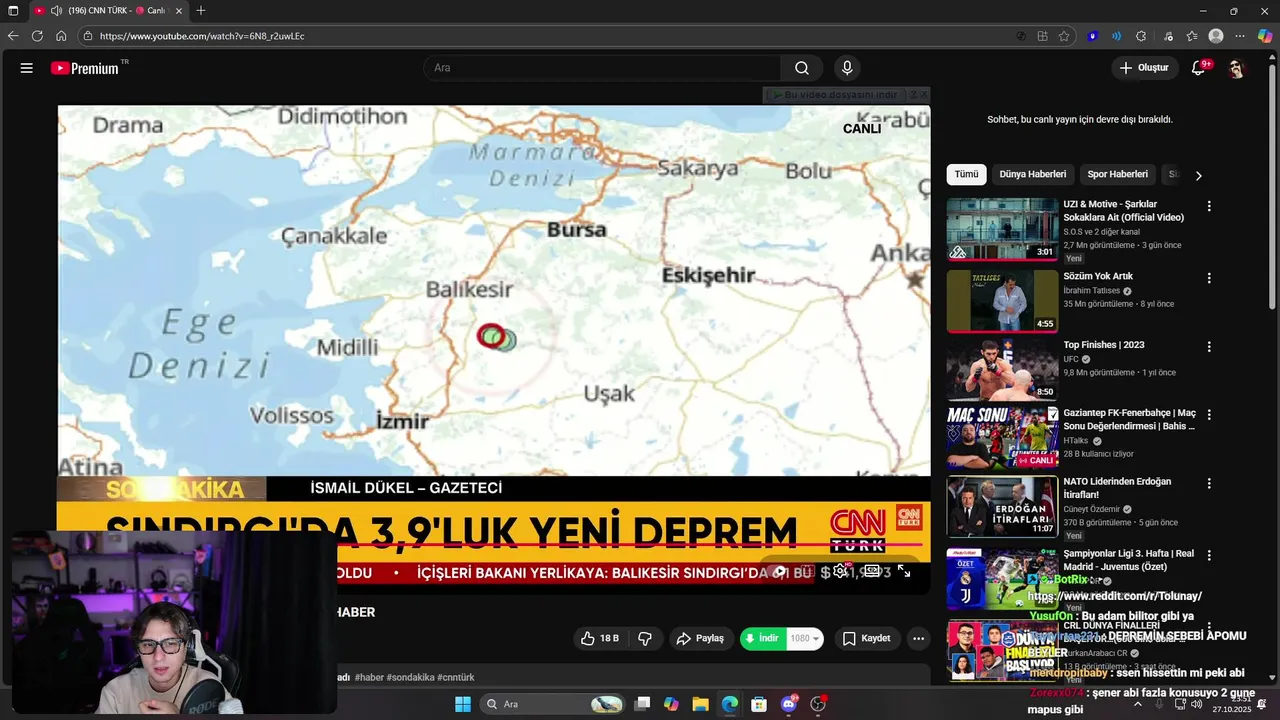Reload the page
The width and height of the screenshot is (1280, 720).
coord(37,36)
